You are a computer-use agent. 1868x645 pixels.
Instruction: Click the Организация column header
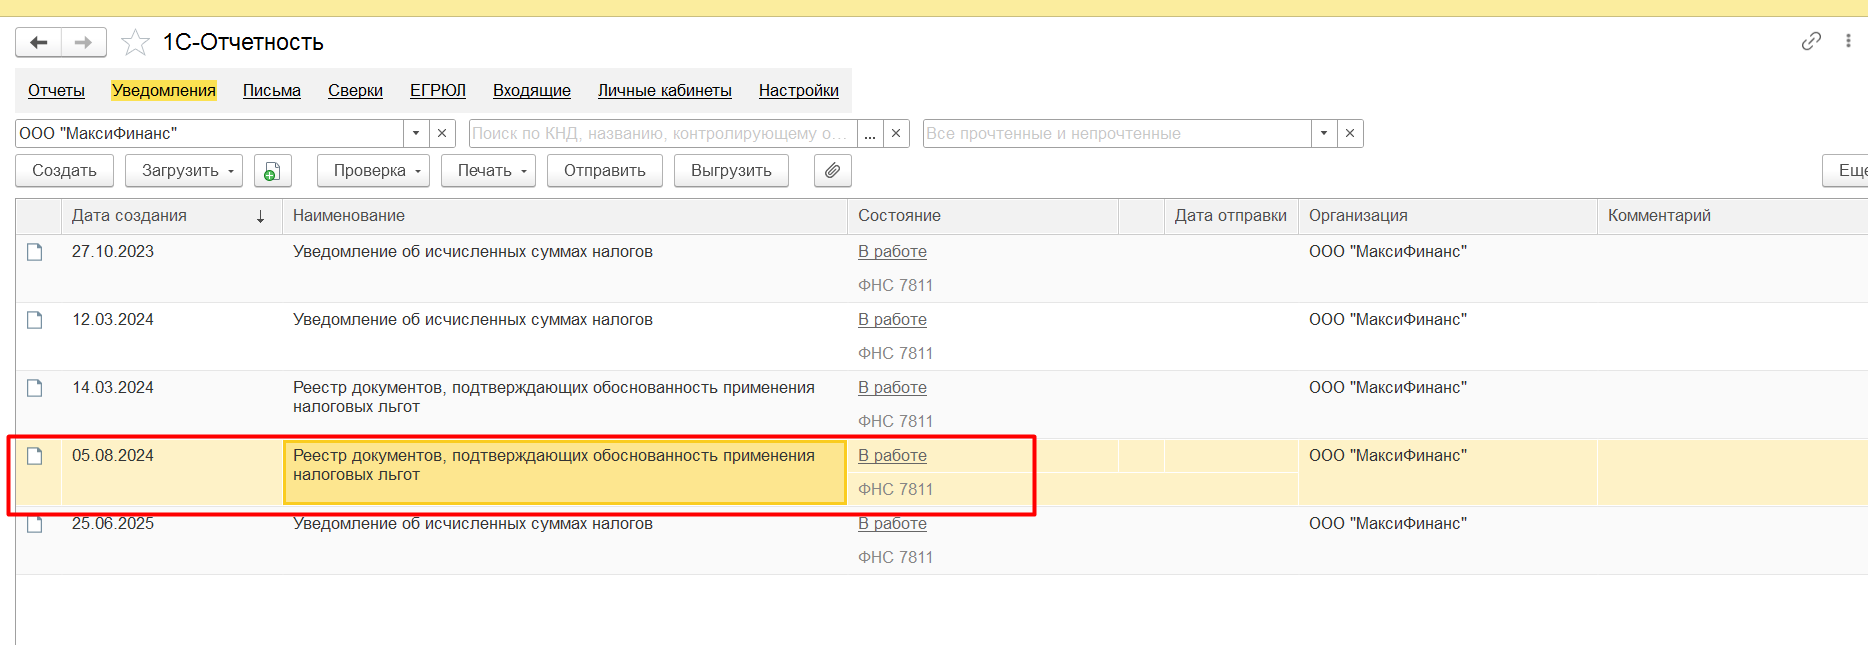click(x=1448, y=216)
